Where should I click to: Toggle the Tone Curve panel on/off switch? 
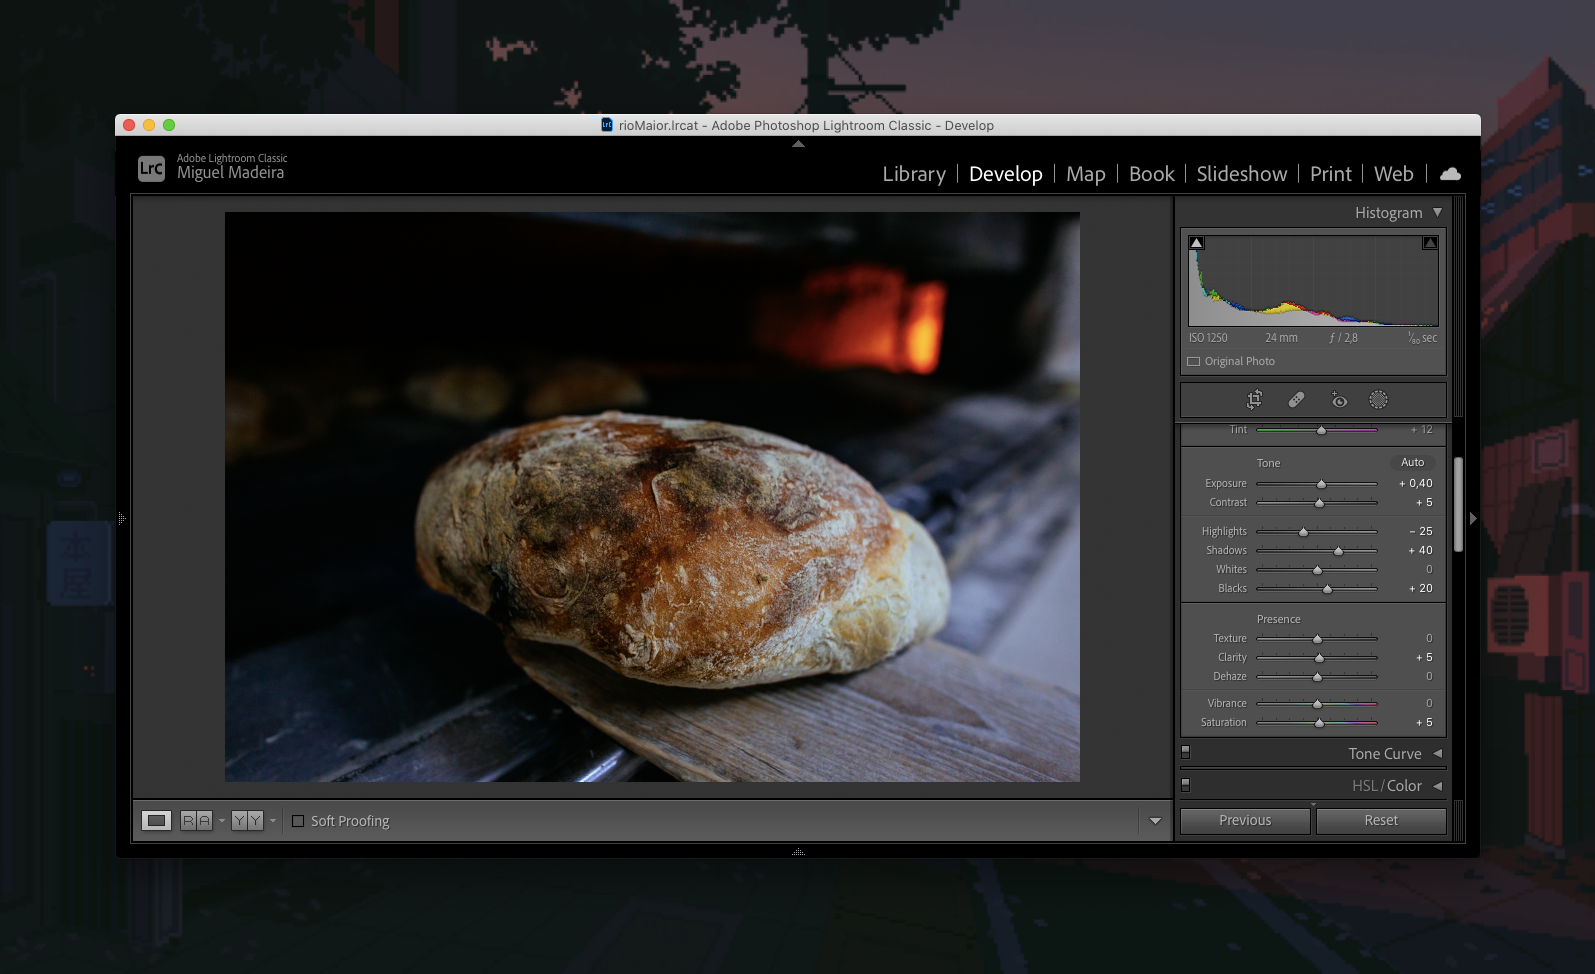(x=1186, y=752)
